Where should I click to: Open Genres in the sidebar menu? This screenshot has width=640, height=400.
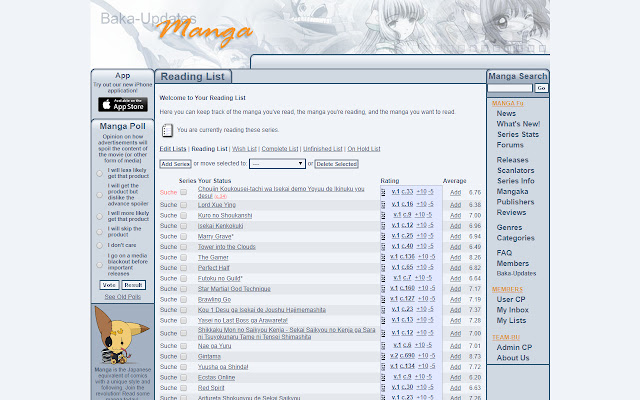[x=509, y=227]
